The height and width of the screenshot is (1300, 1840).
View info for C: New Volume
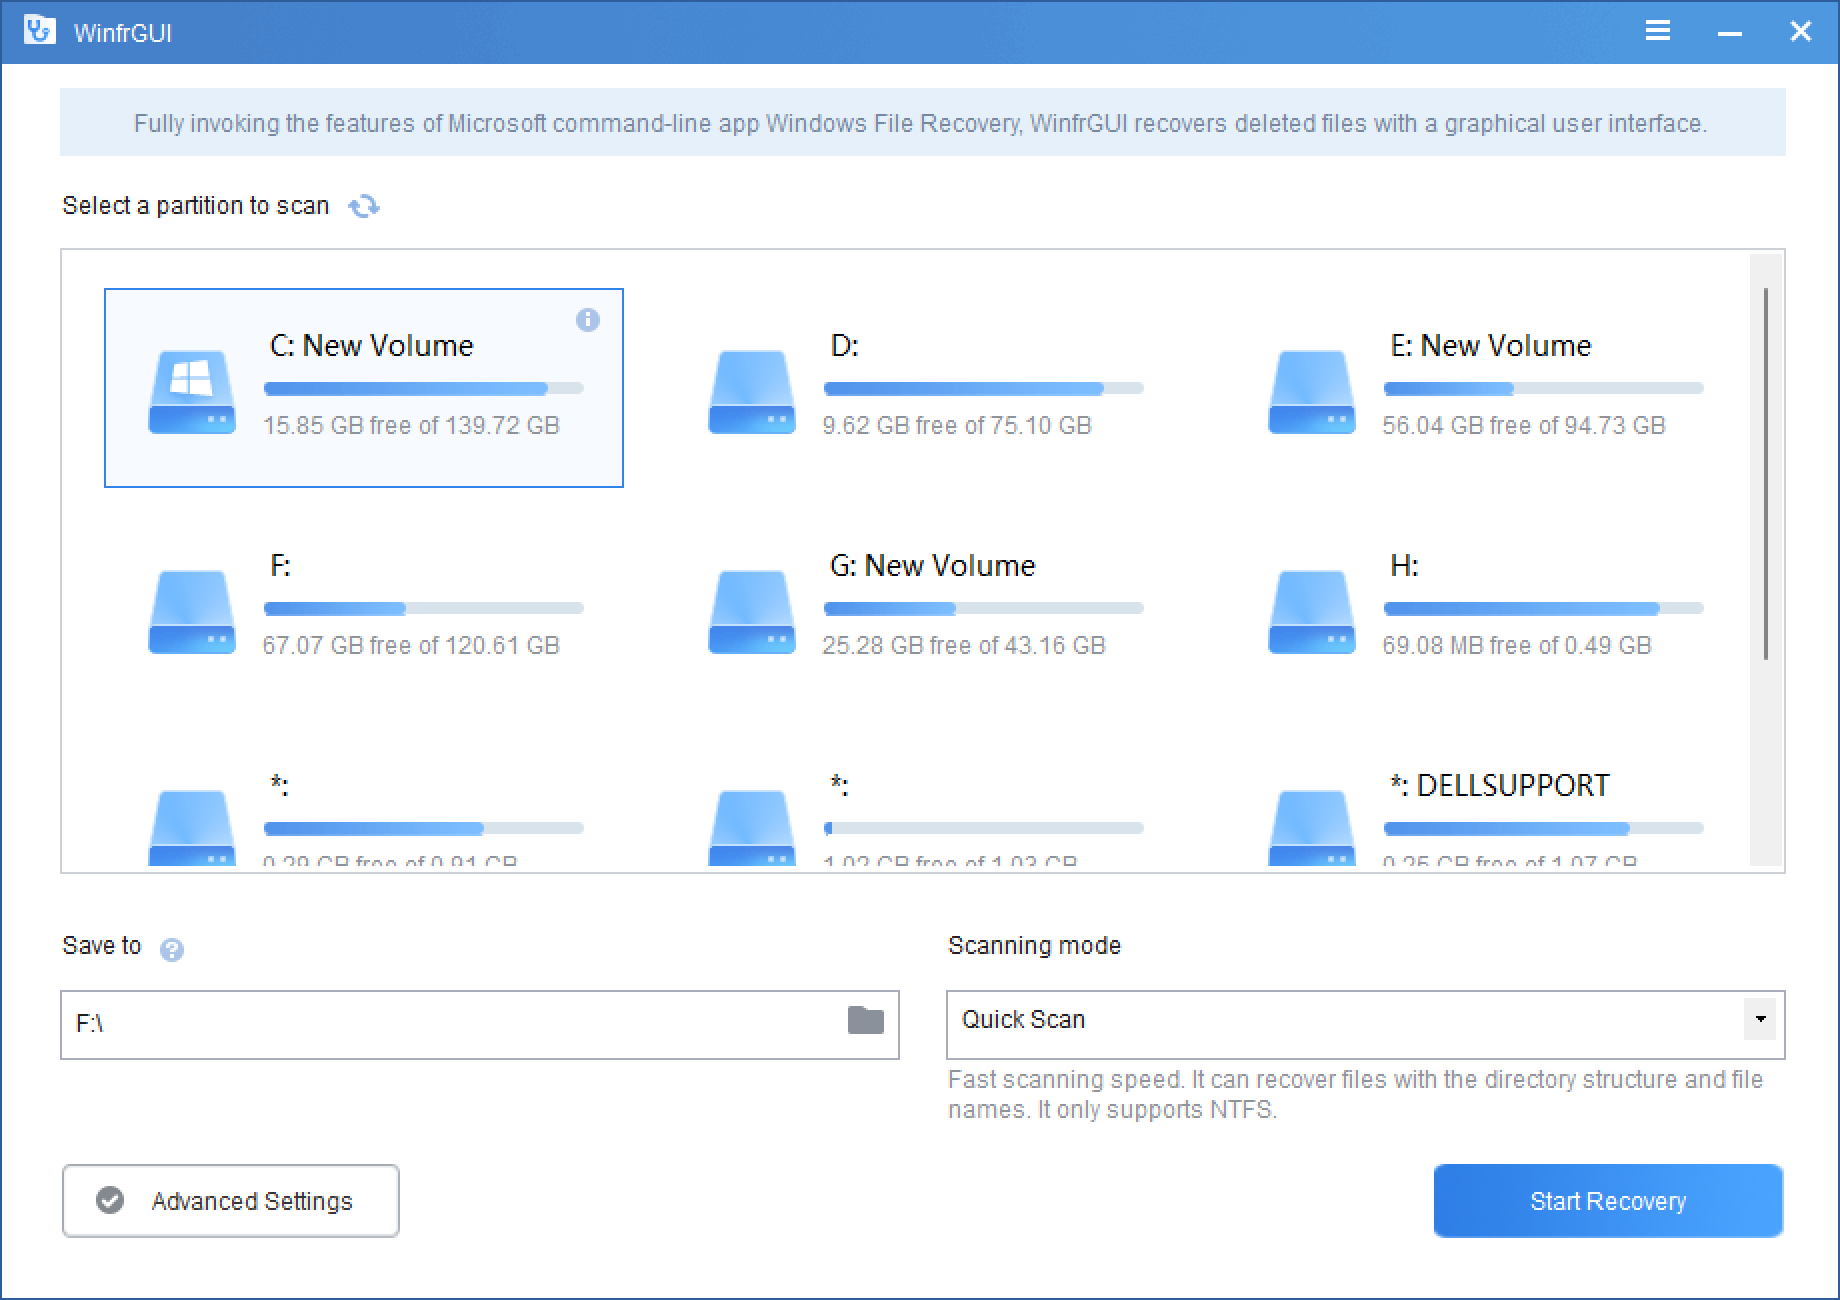(x=588, y=320)
